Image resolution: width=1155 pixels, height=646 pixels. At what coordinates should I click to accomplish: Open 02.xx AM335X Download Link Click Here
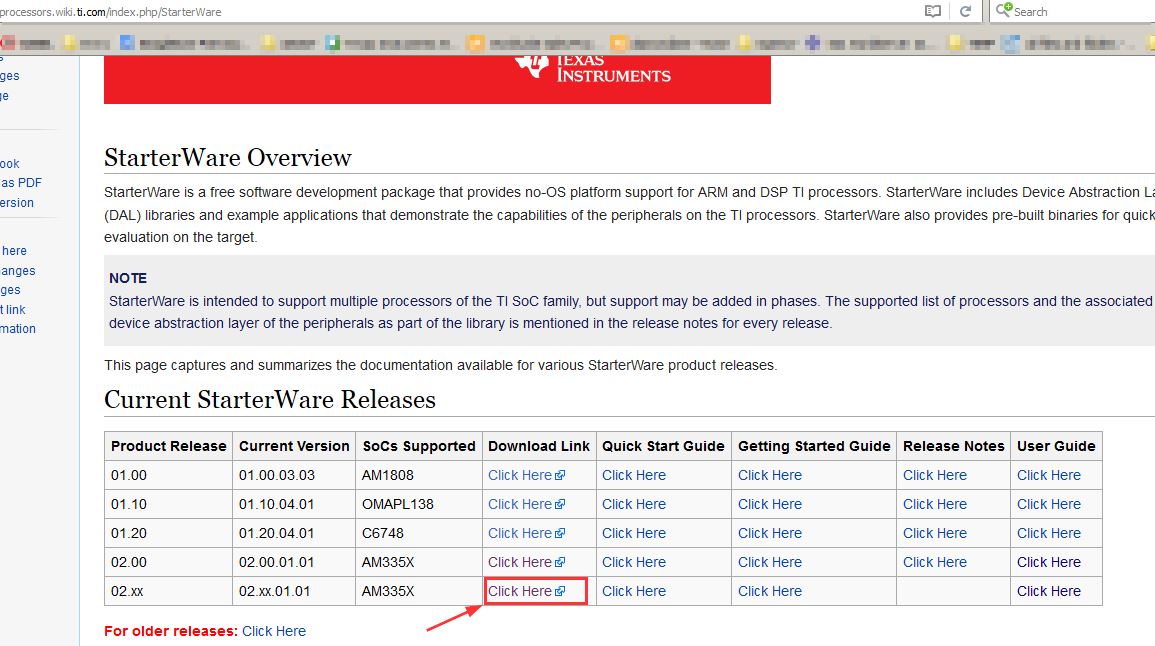(526, 591)
